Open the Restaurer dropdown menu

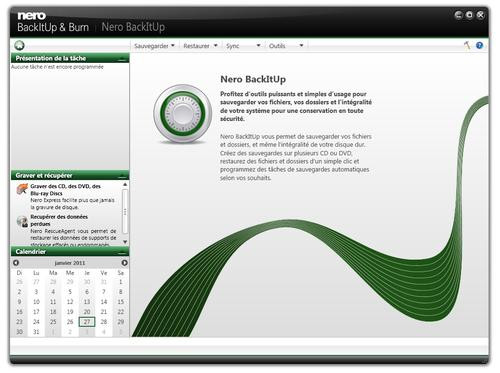coord(200,46)
